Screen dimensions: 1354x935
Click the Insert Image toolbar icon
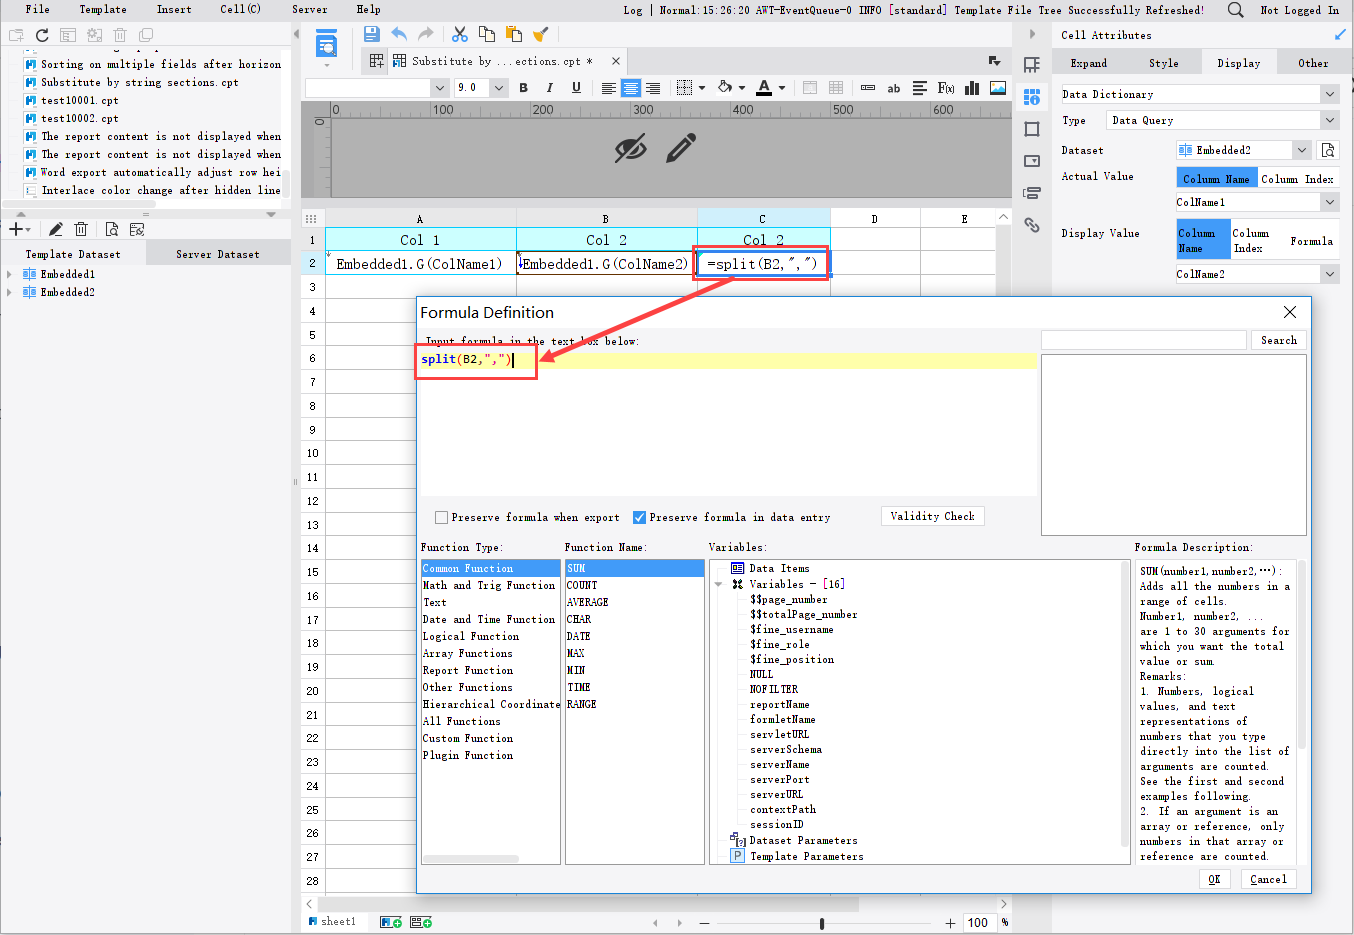(x=997, y=88)
